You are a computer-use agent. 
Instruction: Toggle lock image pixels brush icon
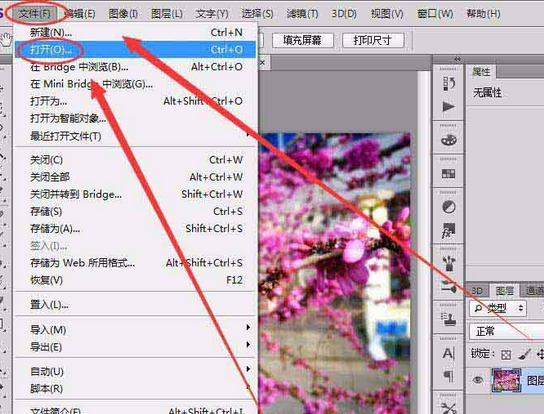click(x=524, y=354)
